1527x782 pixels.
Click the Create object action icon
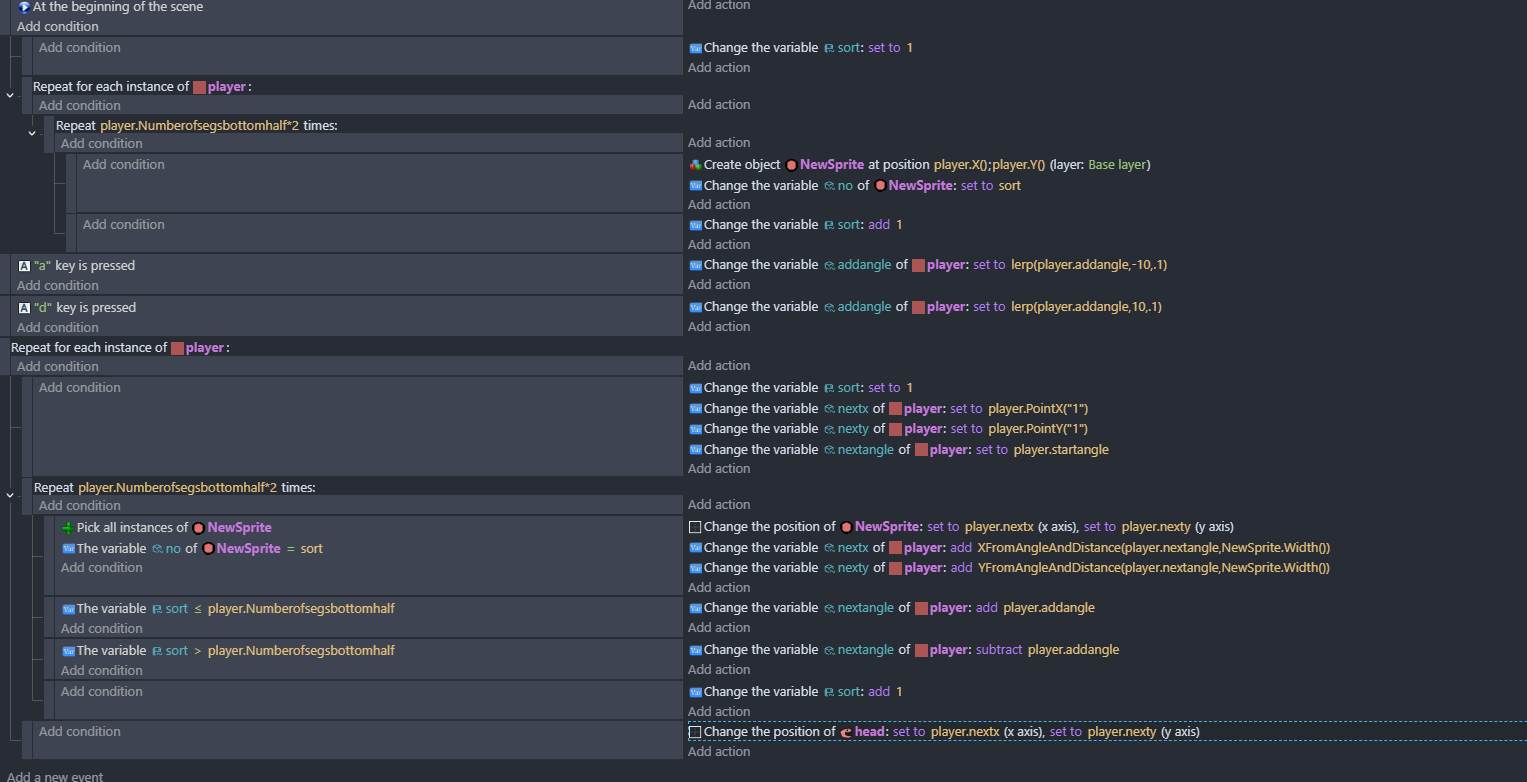pyautogui.click(x=695, y=165)
